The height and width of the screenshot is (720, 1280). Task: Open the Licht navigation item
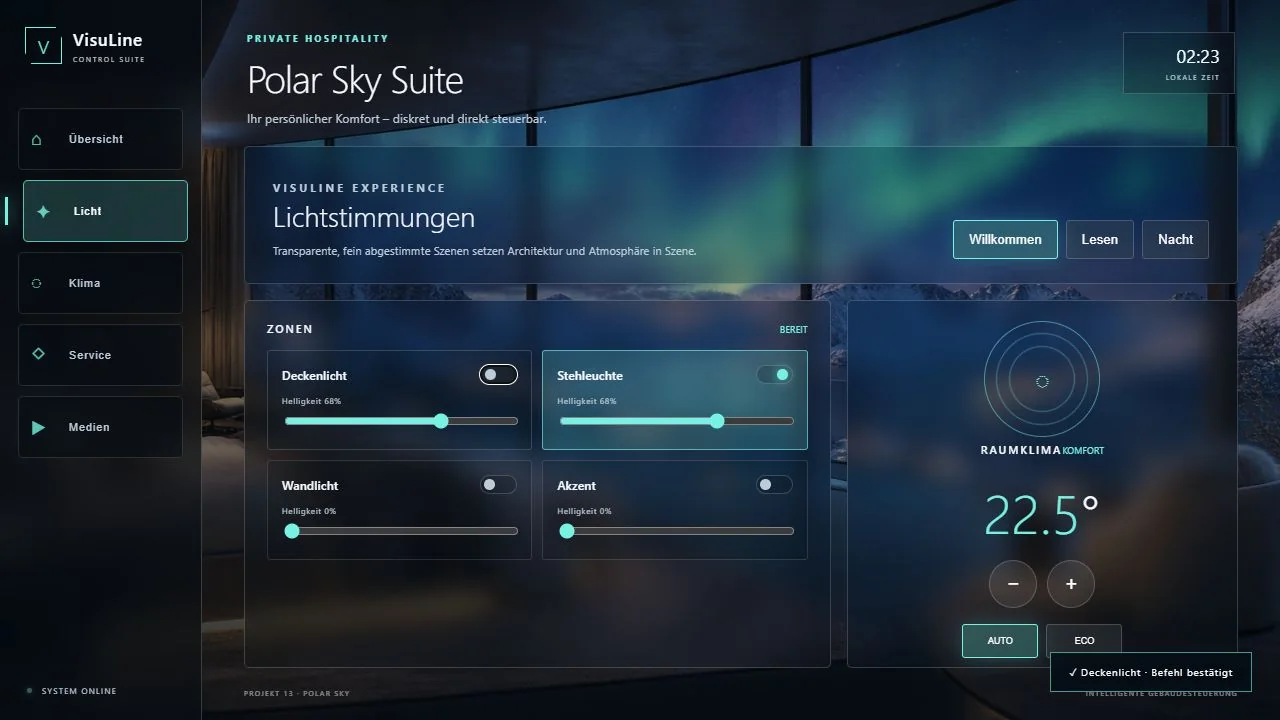105,211
